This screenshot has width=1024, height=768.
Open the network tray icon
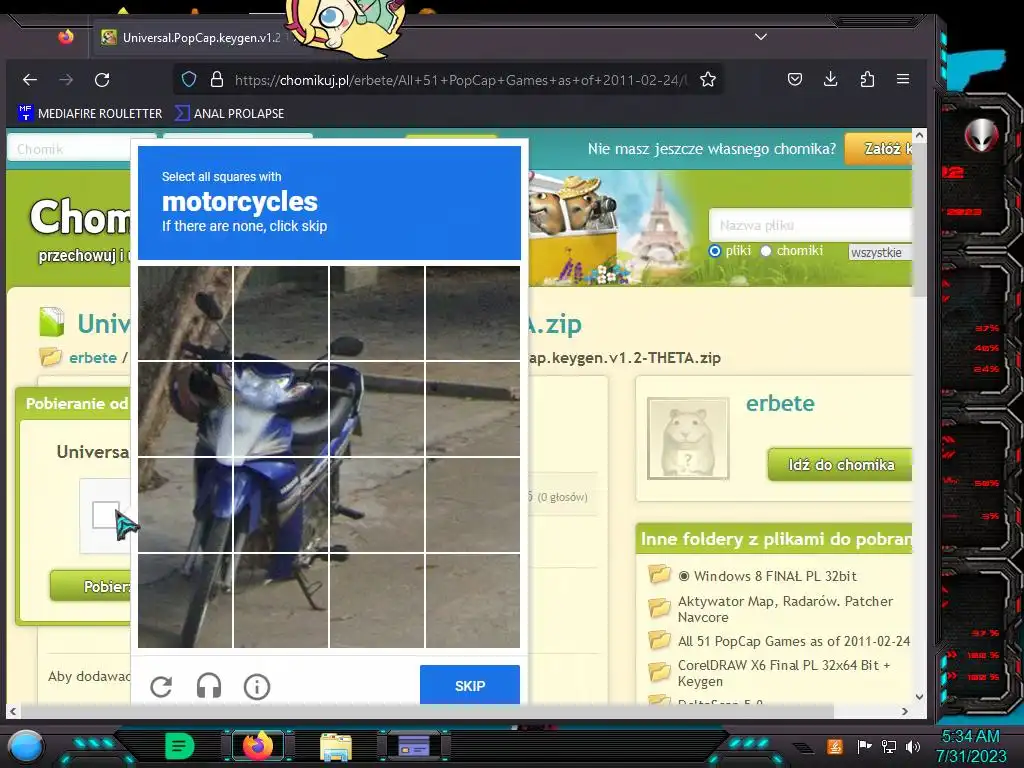[x=889, y=746]
